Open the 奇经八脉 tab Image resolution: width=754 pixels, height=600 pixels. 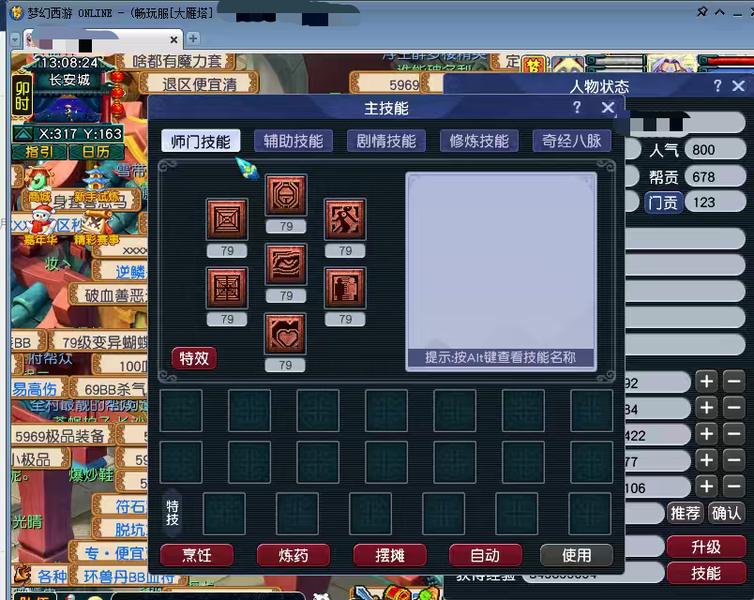click(x=572, y=141)
